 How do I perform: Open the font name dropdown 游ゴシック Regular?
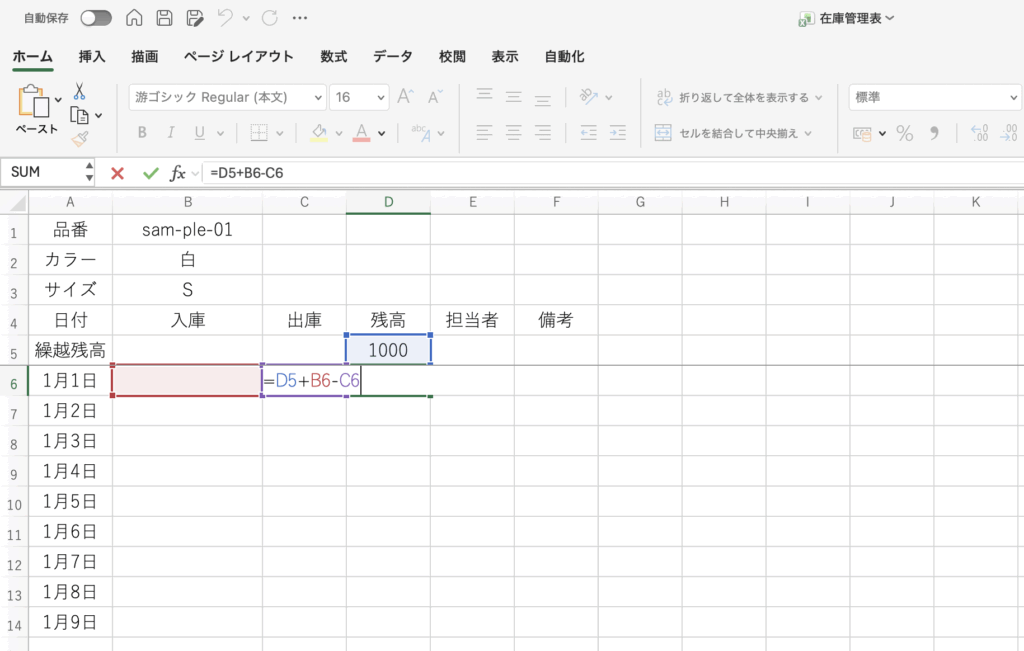[x=227, y=97]
